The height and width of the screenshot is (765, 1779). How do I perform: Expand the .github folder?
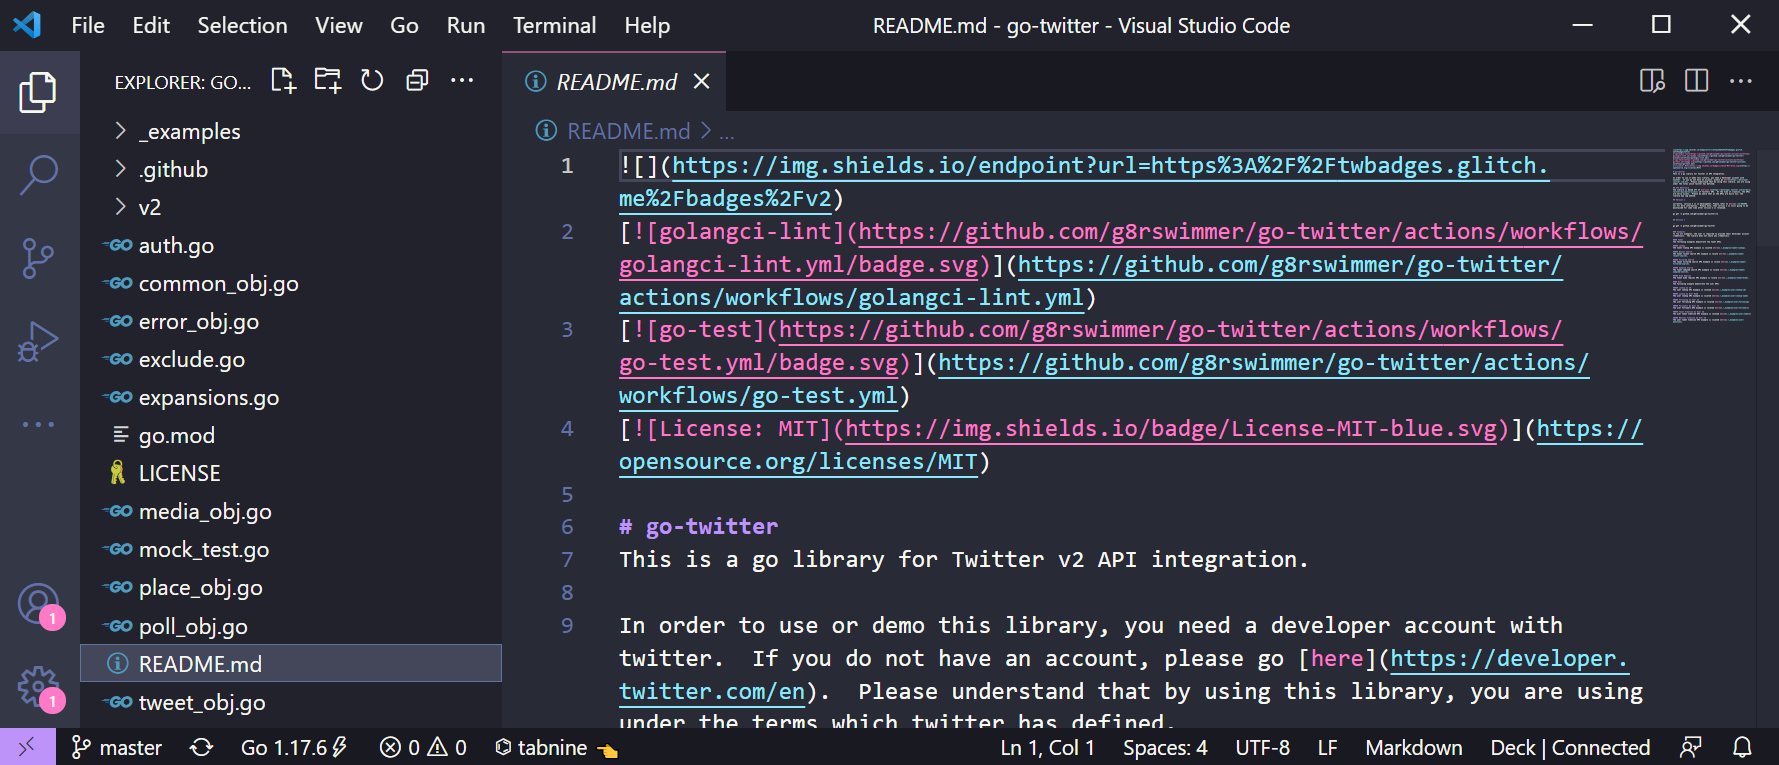[x=173, y=169]
